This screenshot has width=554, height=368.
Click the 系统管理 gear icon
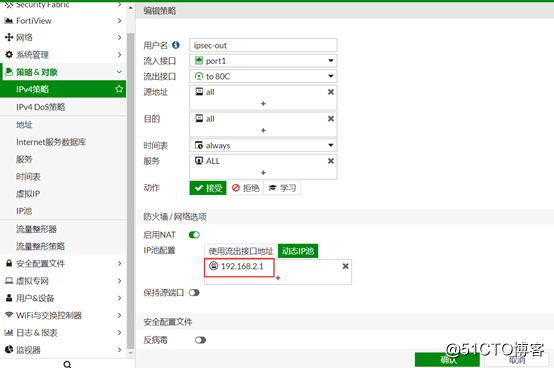[x=9, y=54]
